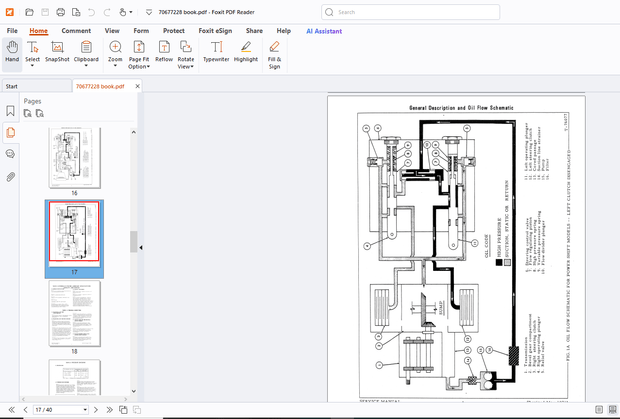Go to previous page
This screenshot has height=419, width=620.
pyautogui.click(x=26, y=410)
